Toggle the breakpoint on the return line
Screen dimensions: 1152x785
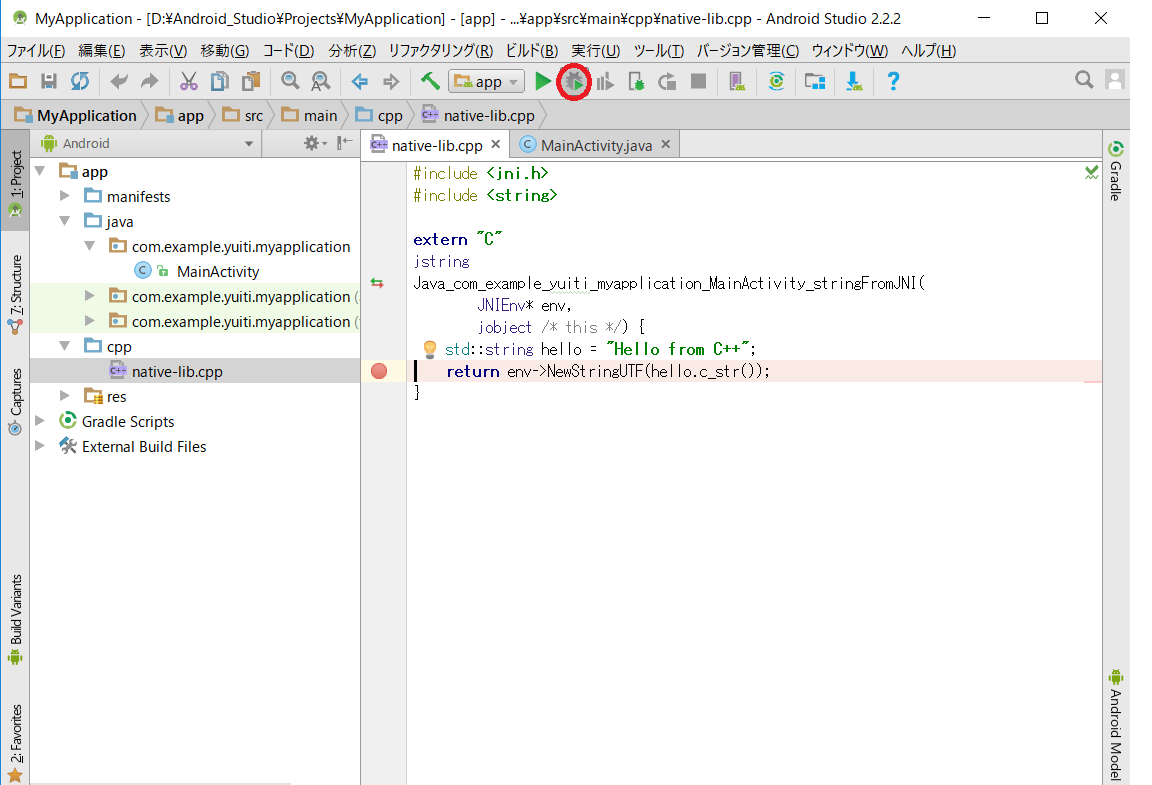379,372
